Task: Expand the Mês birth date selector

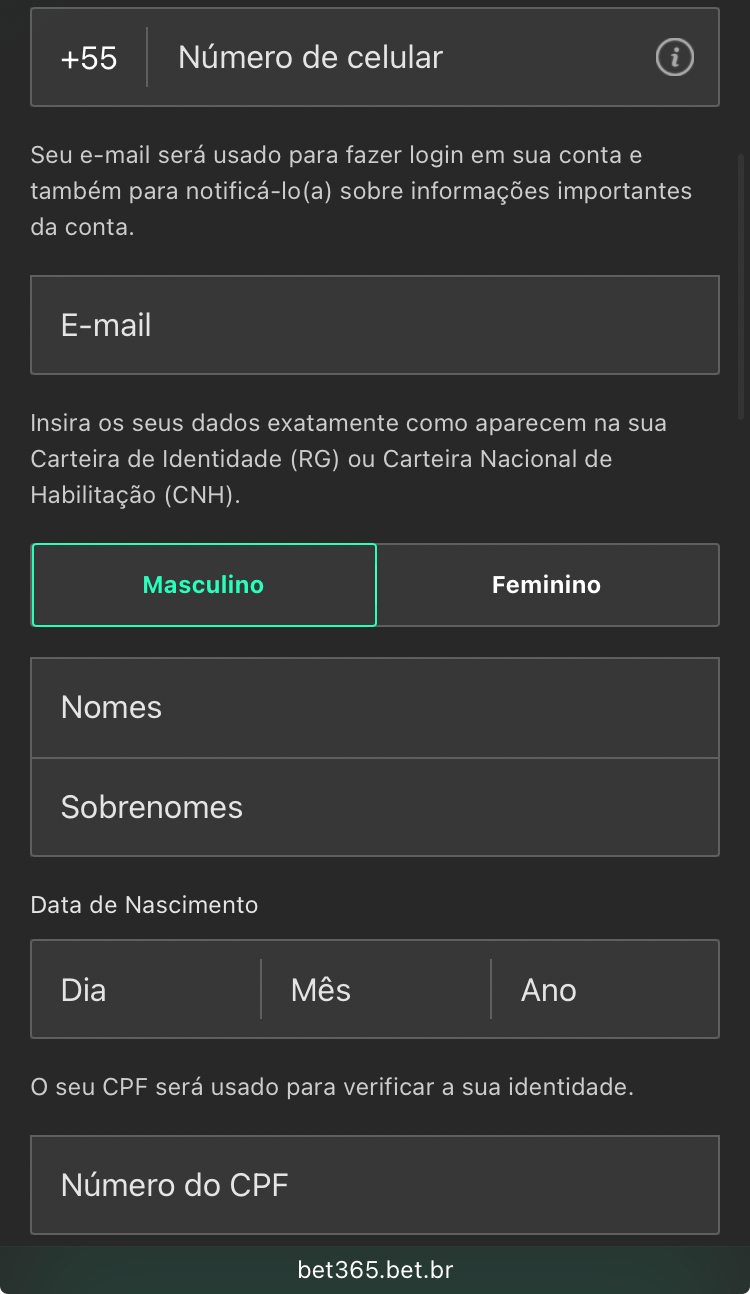Action: click(x=376, y=990)
